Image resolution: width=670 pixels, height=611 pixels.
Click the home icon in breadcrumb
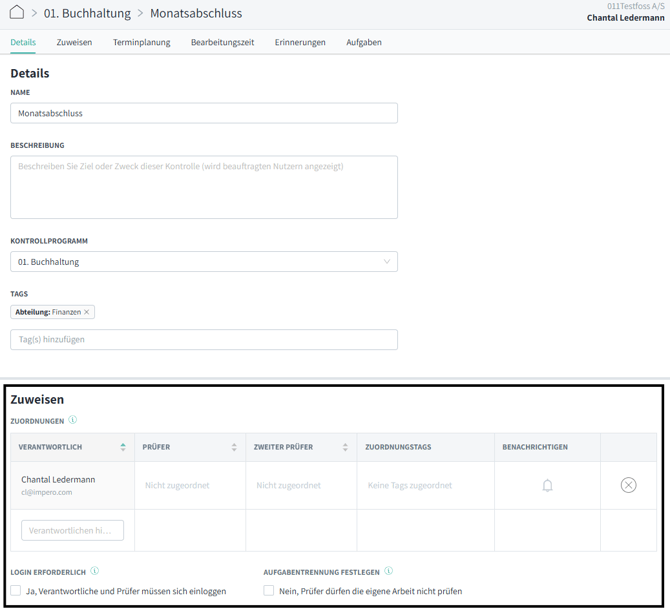point(17,13)
